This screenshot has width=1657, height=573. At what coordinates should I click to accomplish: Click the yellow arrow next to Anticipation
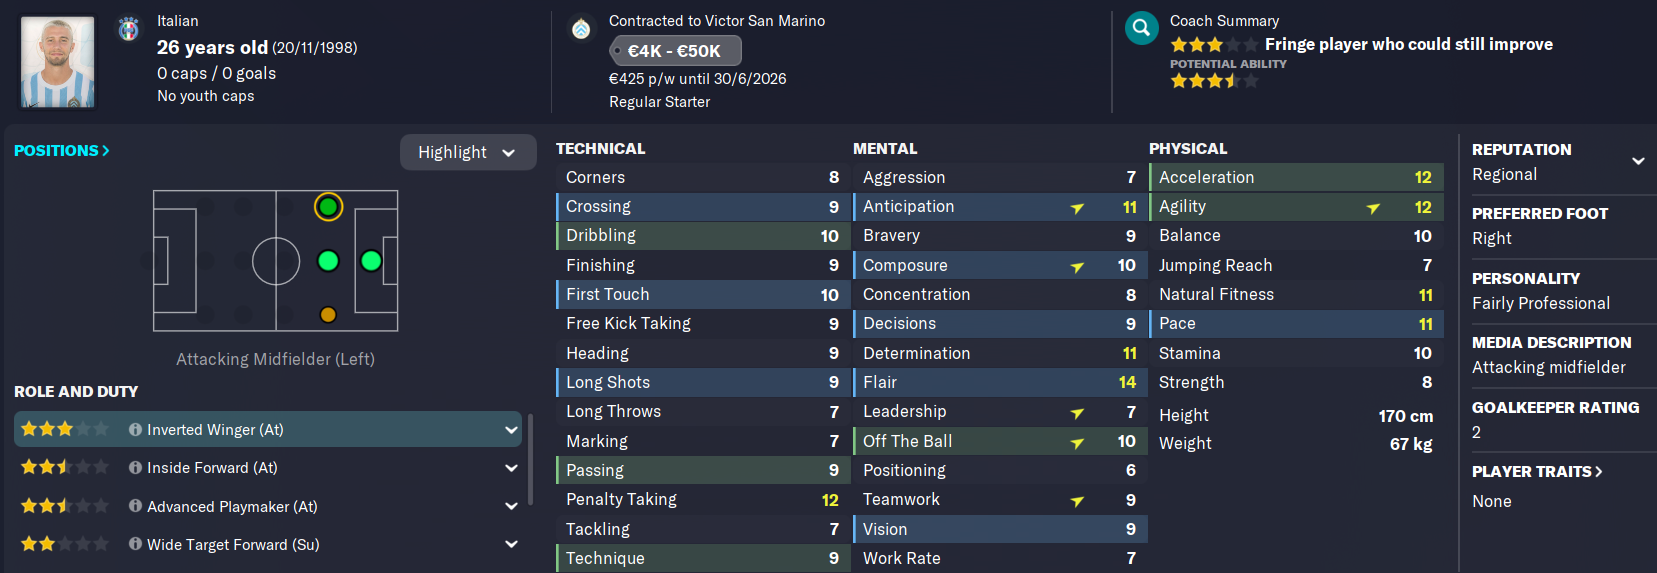click(1077, 208)
